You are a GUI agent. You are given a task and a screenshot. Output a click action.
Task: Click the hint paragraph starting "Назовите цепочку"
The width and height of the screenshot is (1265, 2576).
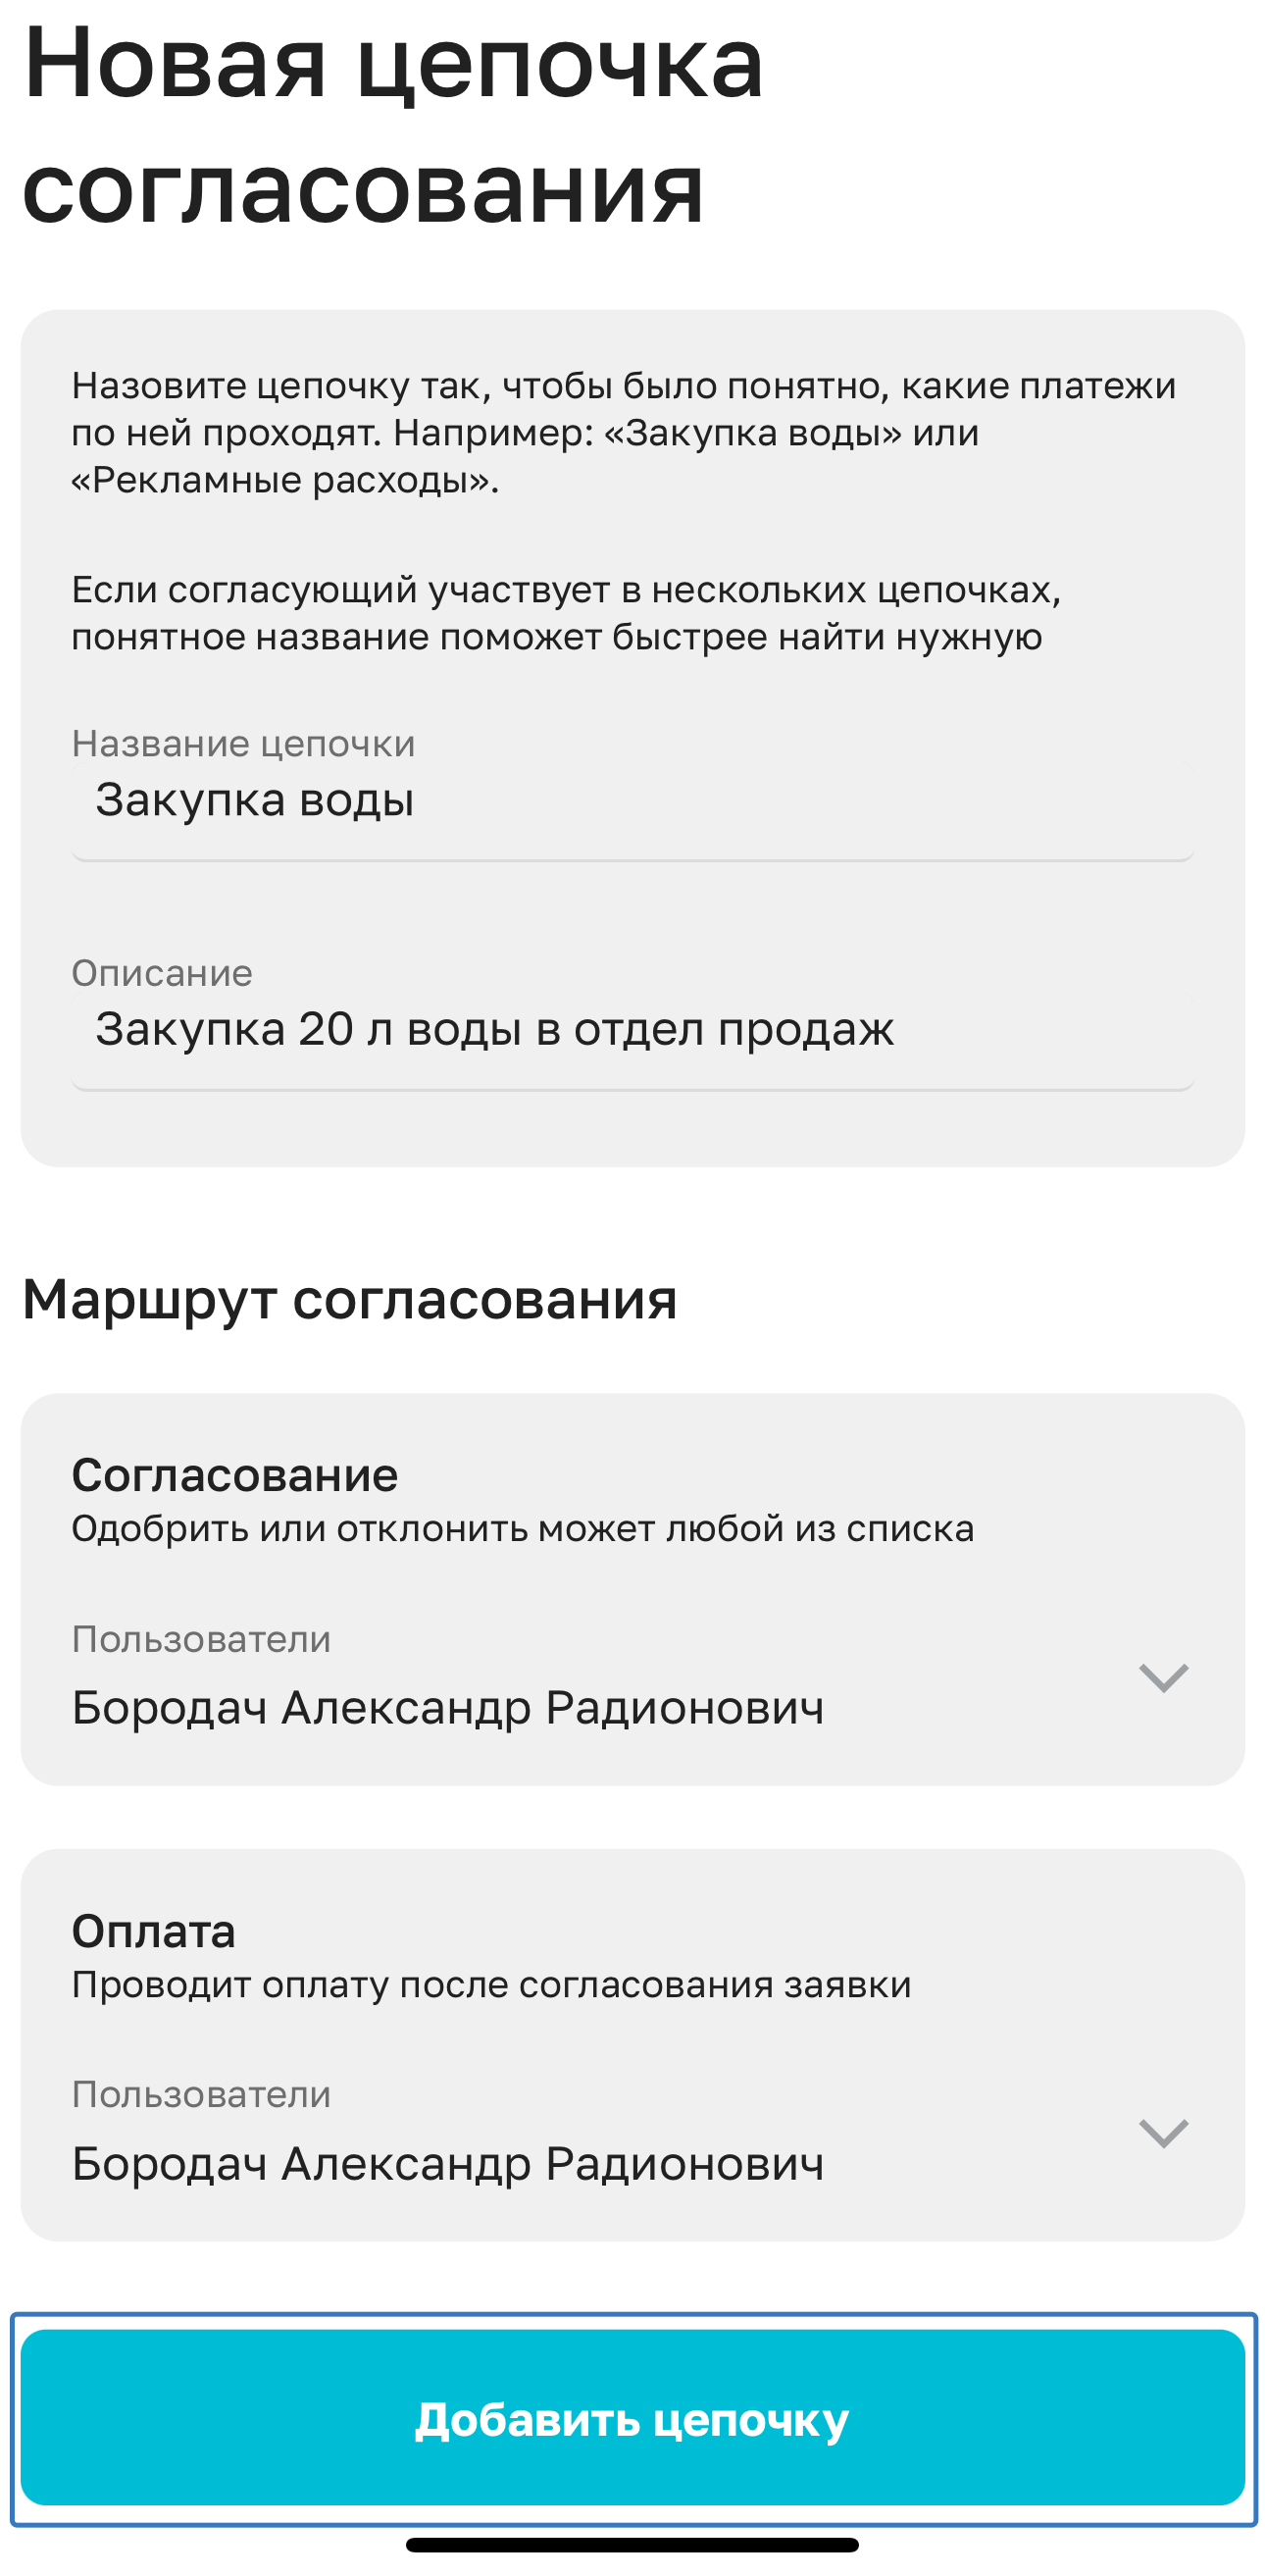coord(622,432)
